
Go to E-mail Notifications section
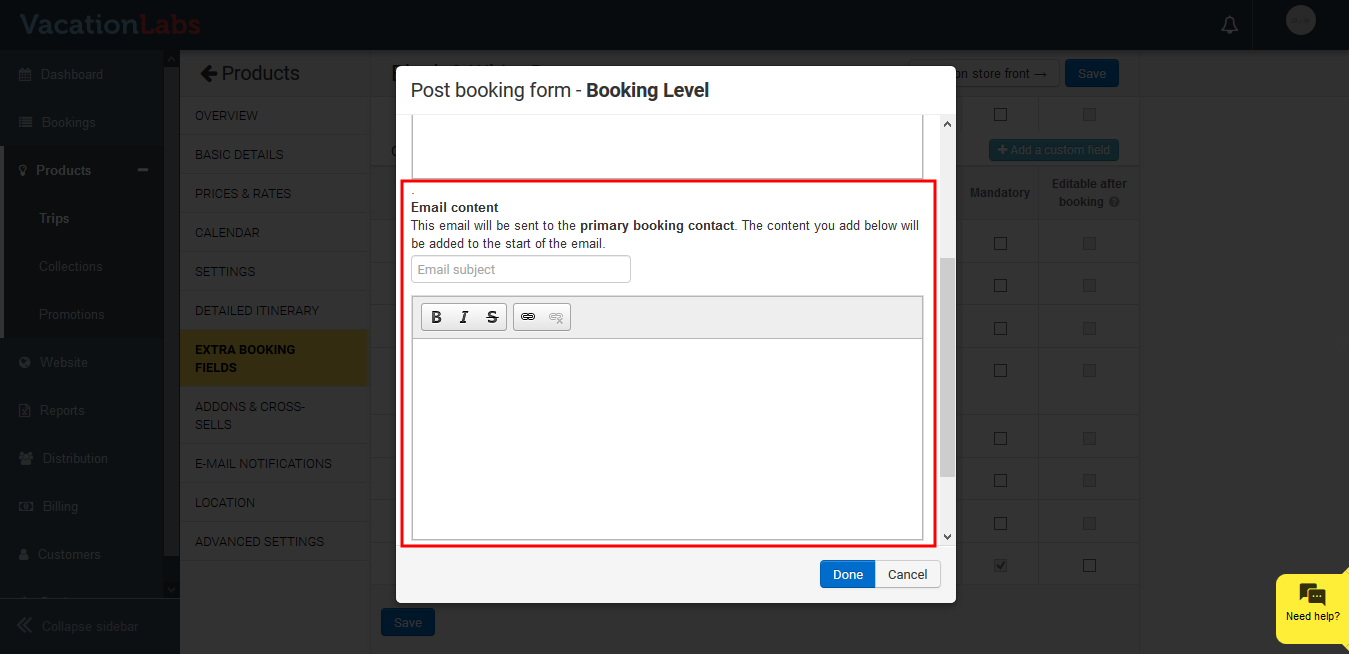click(263, 464)
